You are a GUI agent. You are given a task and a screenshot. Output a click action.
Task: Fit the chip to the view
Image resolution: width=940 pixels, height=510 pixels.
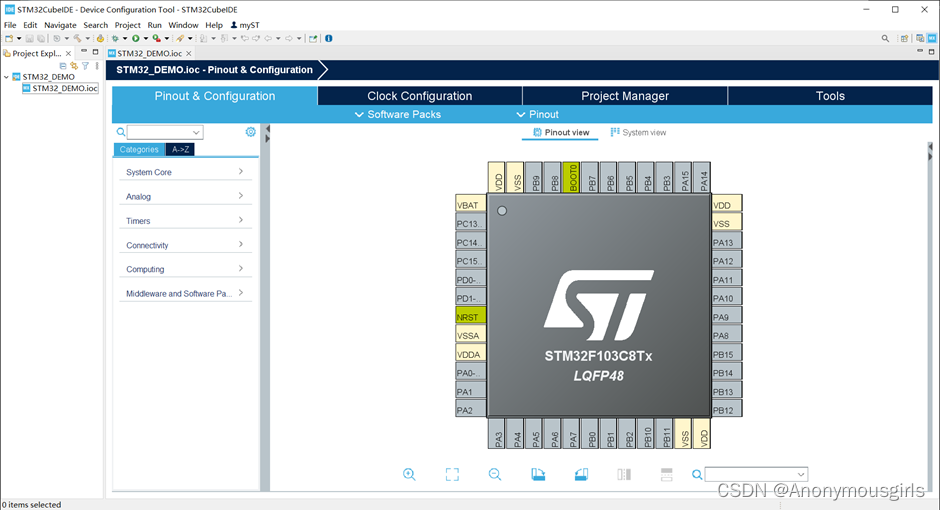pos(452,475)
